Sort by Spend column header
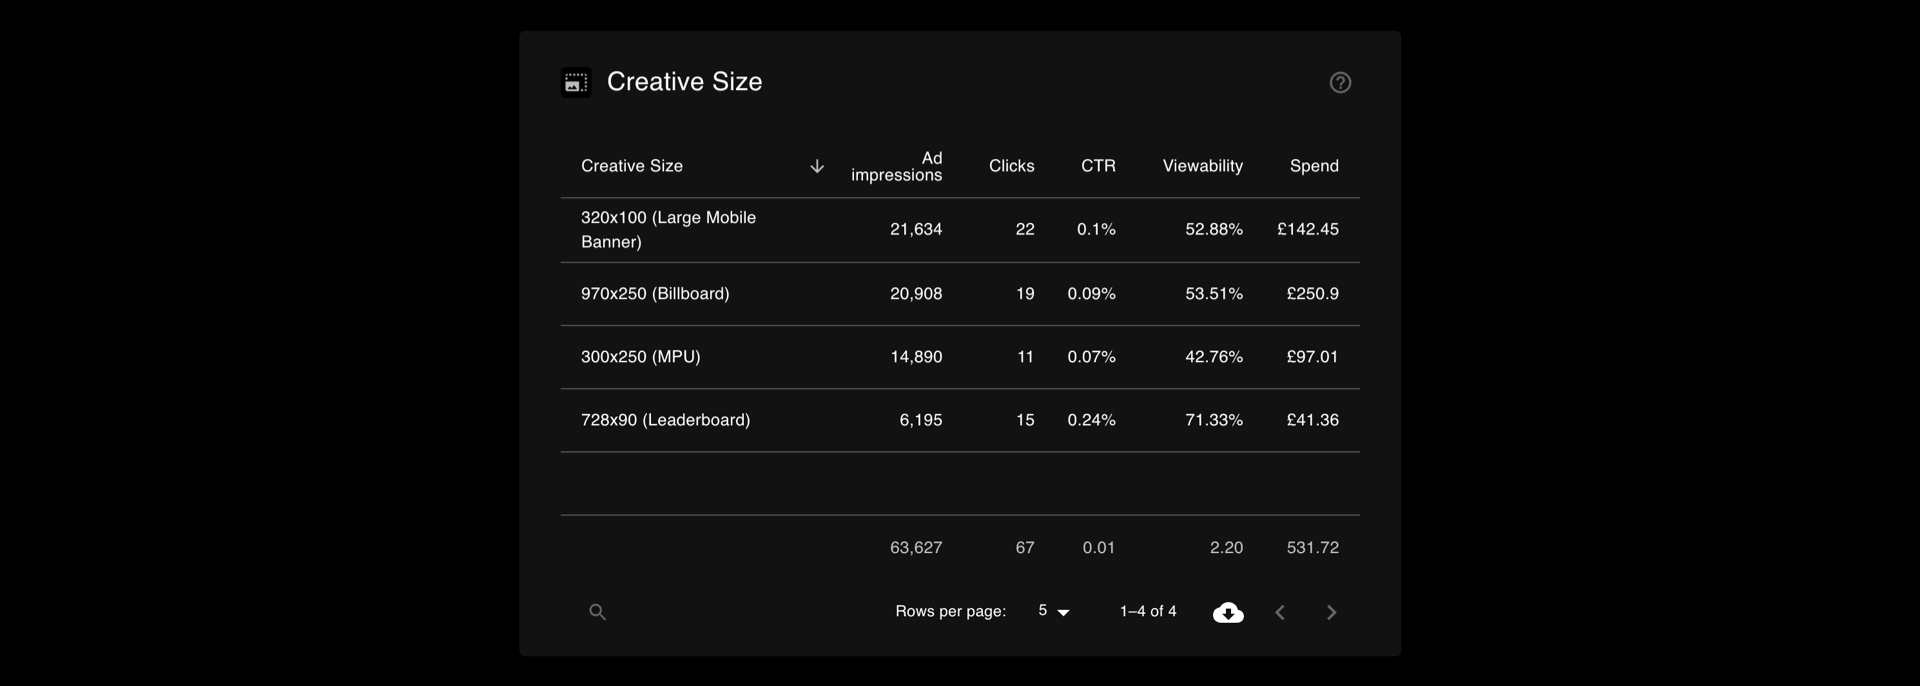This screenshot has height=686, width=1920. 1314,166
